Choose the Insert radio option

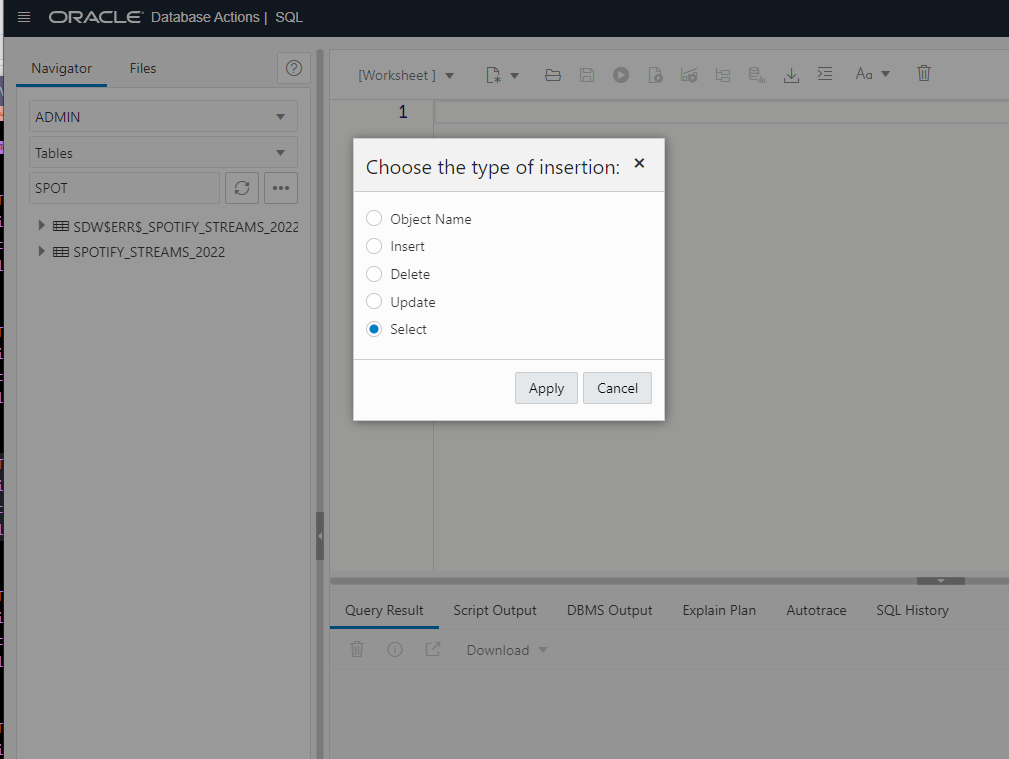click(374, 246)
